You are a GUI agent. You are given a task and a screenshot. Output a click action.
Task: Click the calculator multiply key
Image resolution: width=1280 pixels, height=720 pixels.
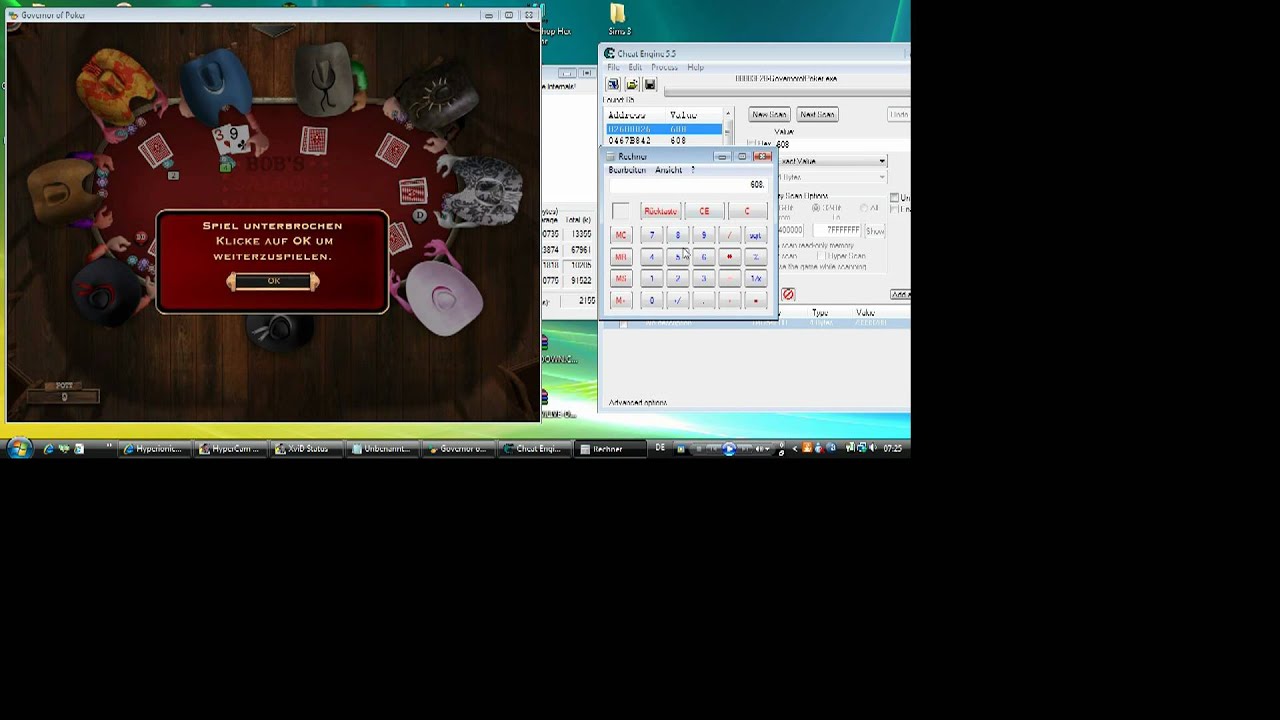click(x=729, y=257)
